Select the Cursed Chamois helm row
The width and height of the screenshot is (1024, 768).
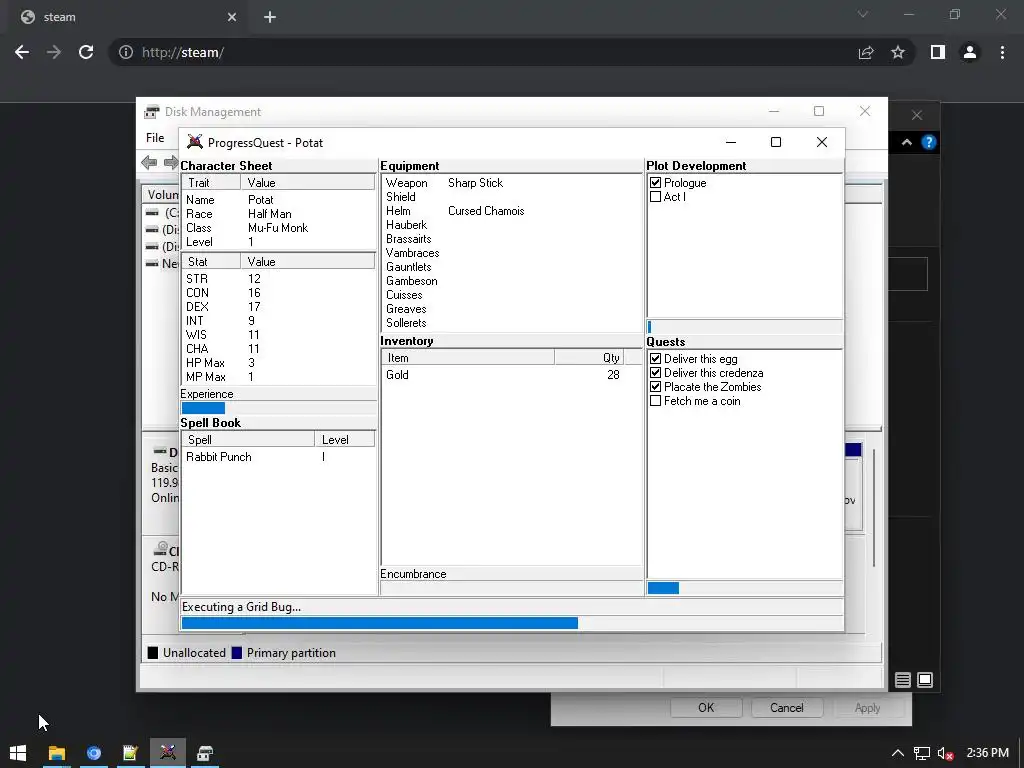(x=512, y=211)
